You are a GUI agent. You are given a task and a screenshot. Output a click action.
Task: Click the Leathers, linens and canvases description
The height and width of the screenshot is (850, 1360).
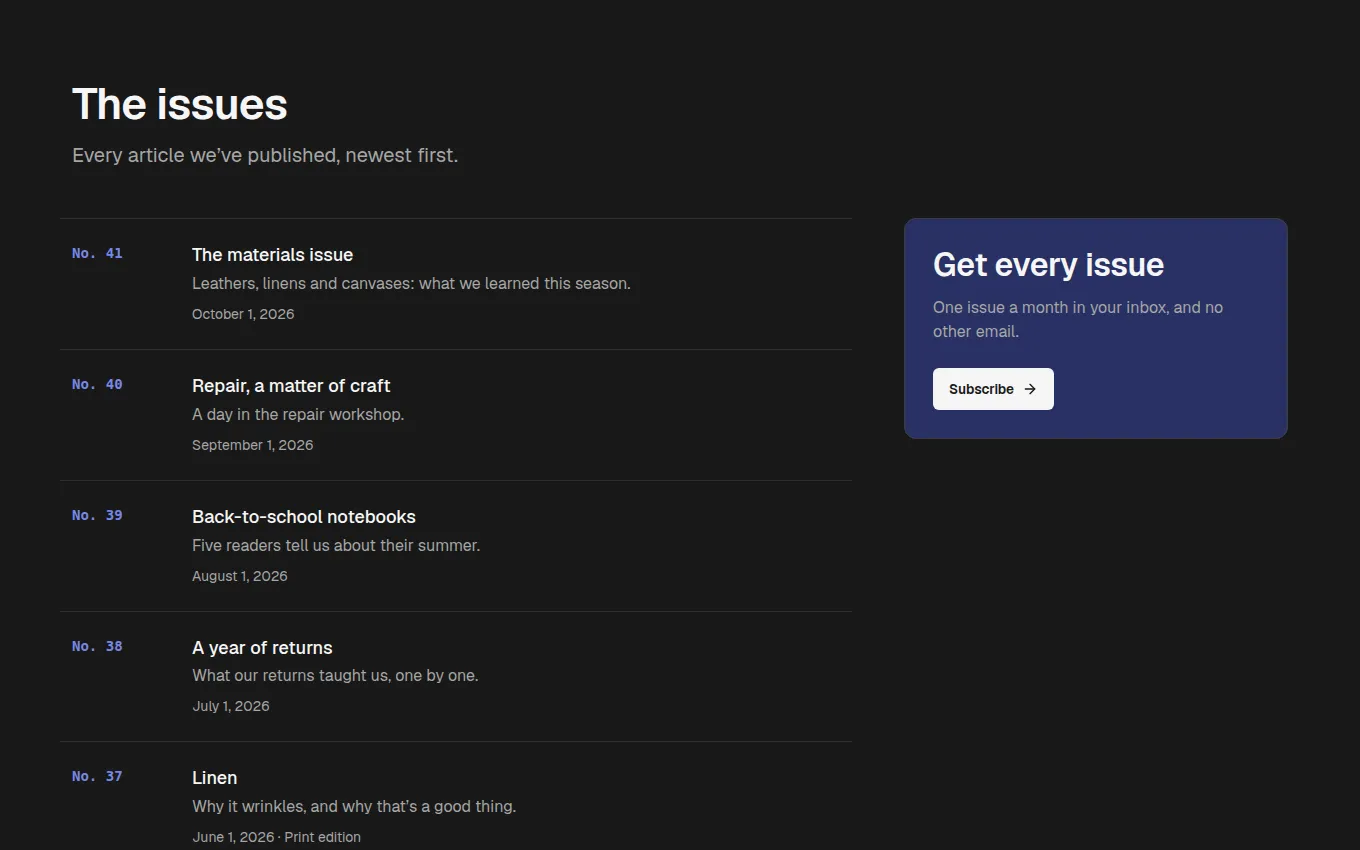pyautogui.click(x=411, y=283)
